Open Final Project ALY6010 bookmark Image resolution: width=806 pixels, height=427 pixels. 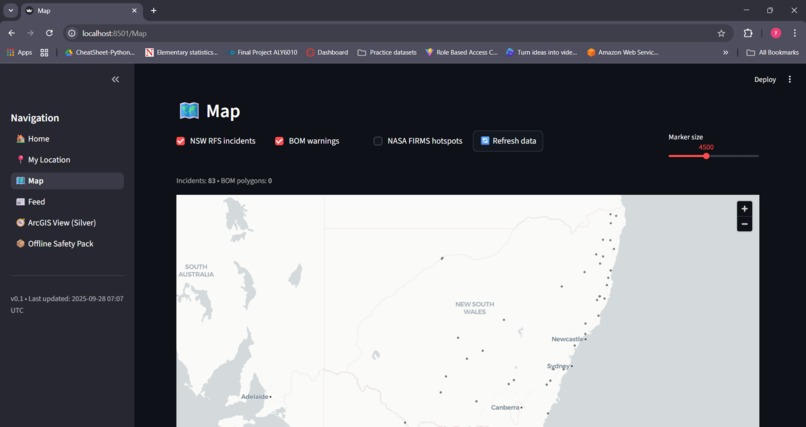[x=263, y=52]
